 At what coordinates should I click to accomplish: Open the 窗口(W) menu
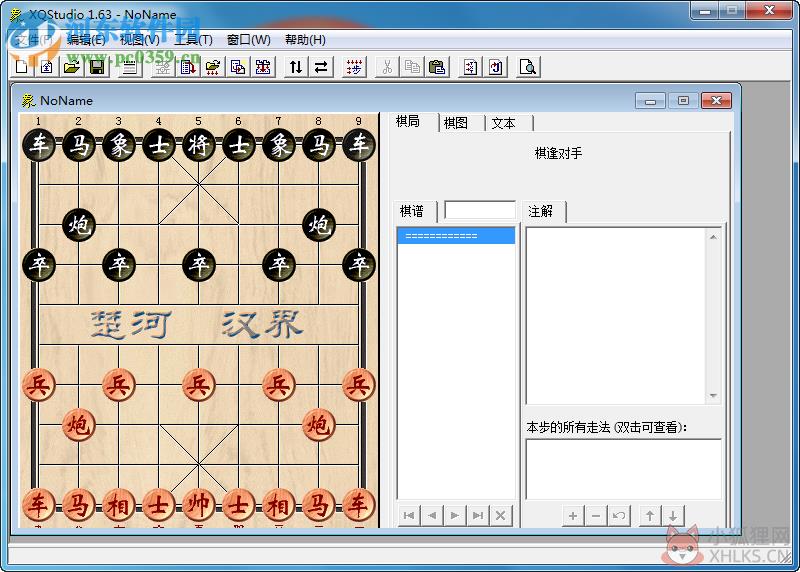click(x=249, y=40)
